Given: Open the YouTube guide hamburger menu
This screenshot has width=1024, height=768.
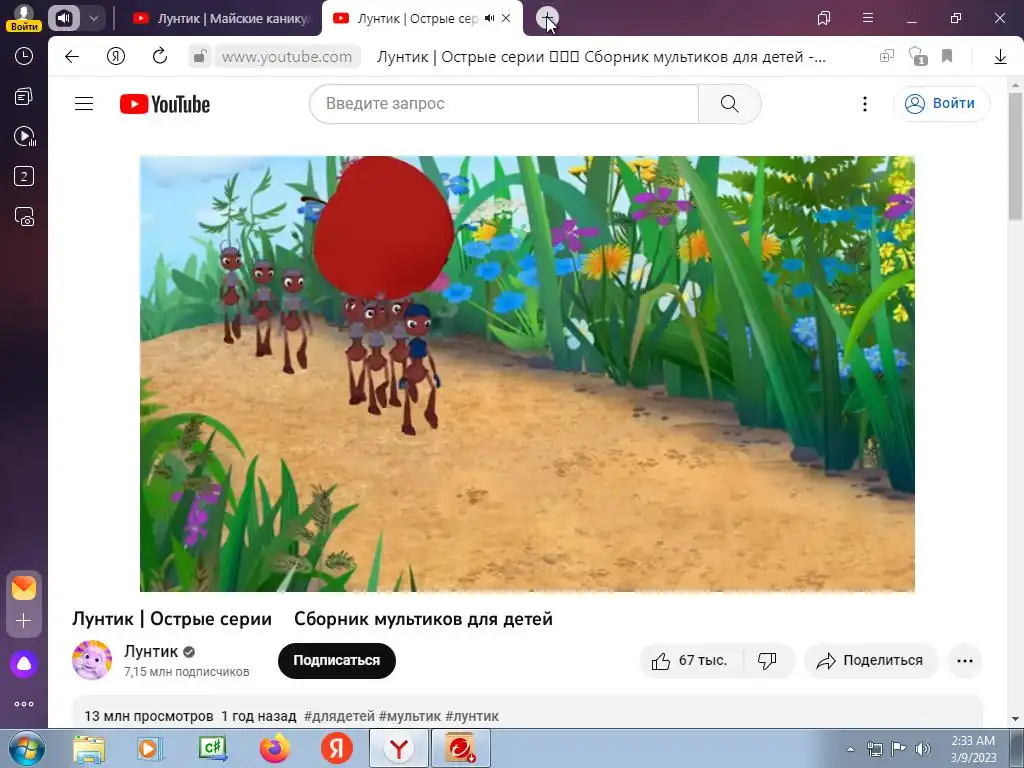Looking at the screenshot, I should 84,104.
